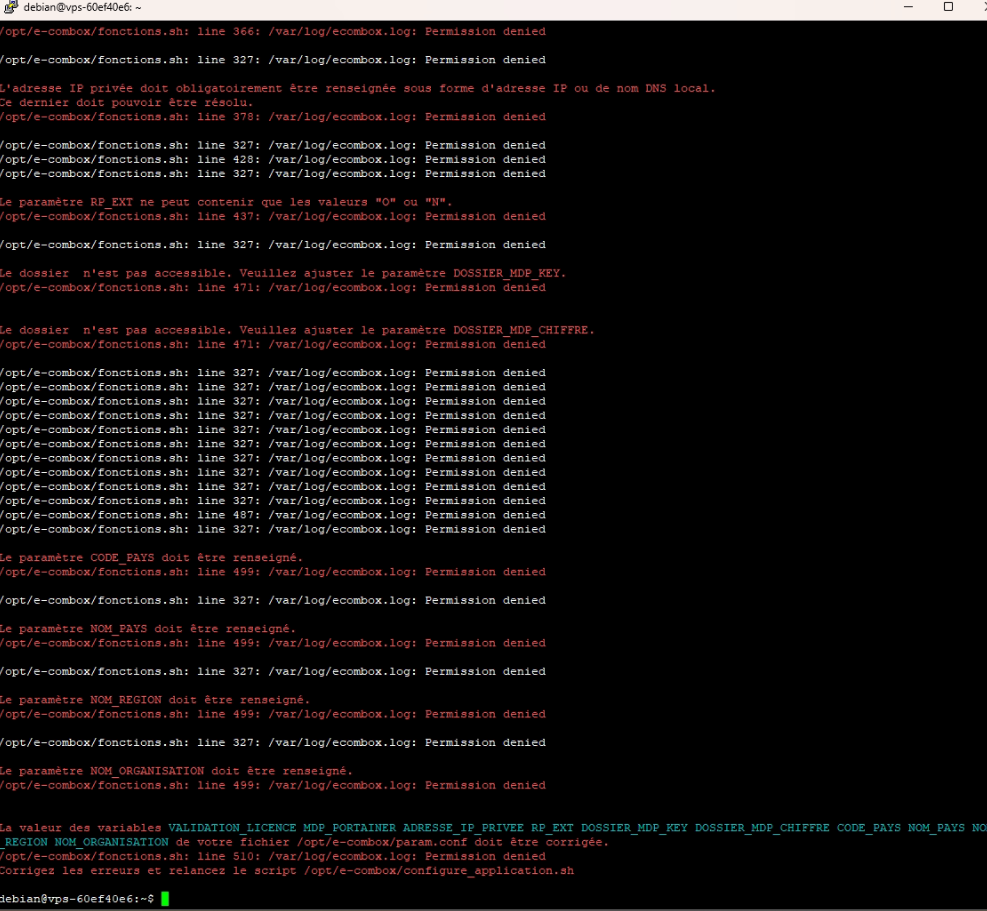Screen dimensions: 987x911
Task: Click the cyan RP_EXT variable name
Action: click(x=552, y=828)
